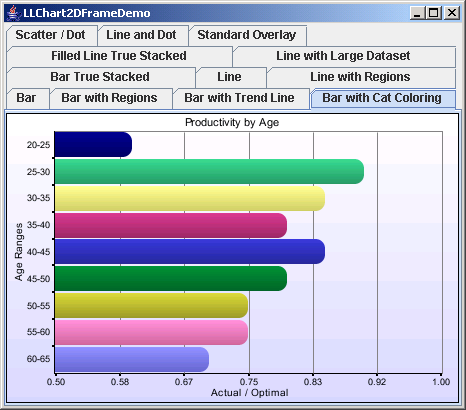
Task: Minimize the LLChart2DFrameDemo window
Action: pyautogui.click(x=417, y=13)
